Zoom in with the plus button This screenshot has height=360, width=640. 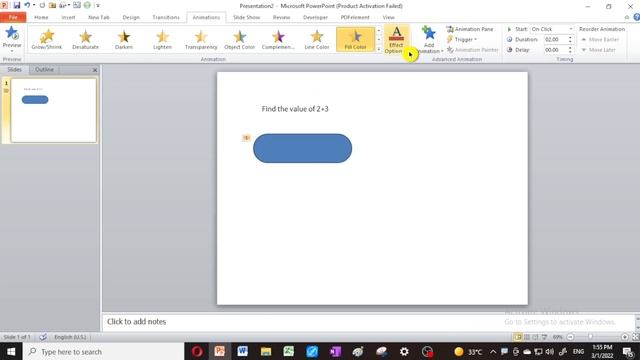[x=624, y=337]
